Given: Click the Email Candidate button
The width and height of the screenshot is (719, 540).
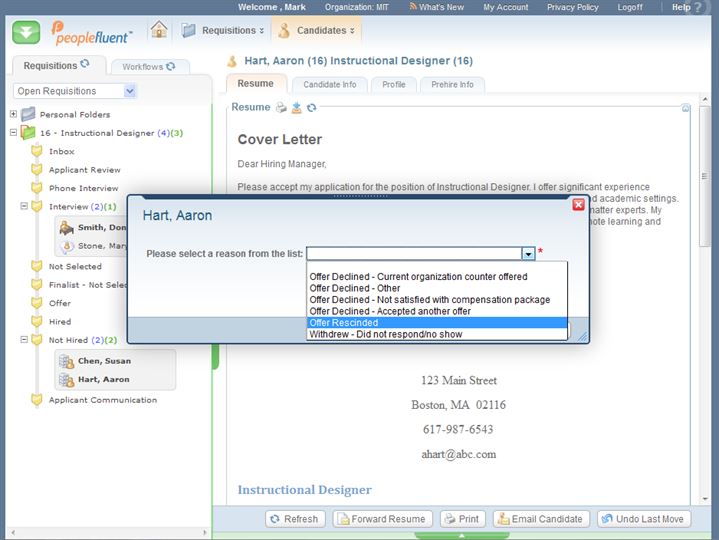Looking at the screenshot, I should click(x=539, y=519).
